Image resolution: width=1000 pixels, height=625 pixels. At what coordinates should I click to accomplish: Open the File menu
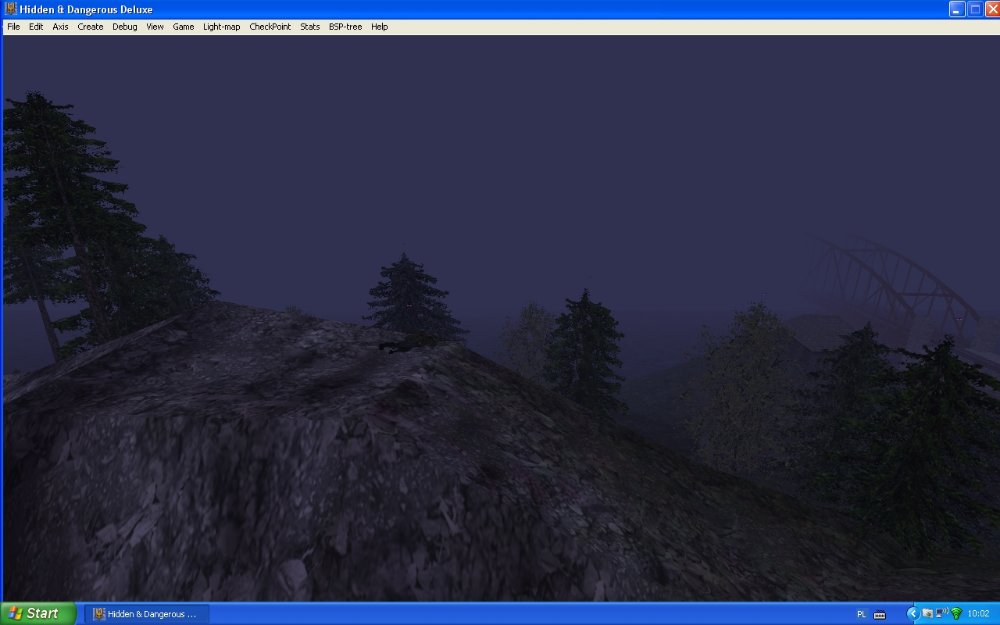[x=13, y=27]
